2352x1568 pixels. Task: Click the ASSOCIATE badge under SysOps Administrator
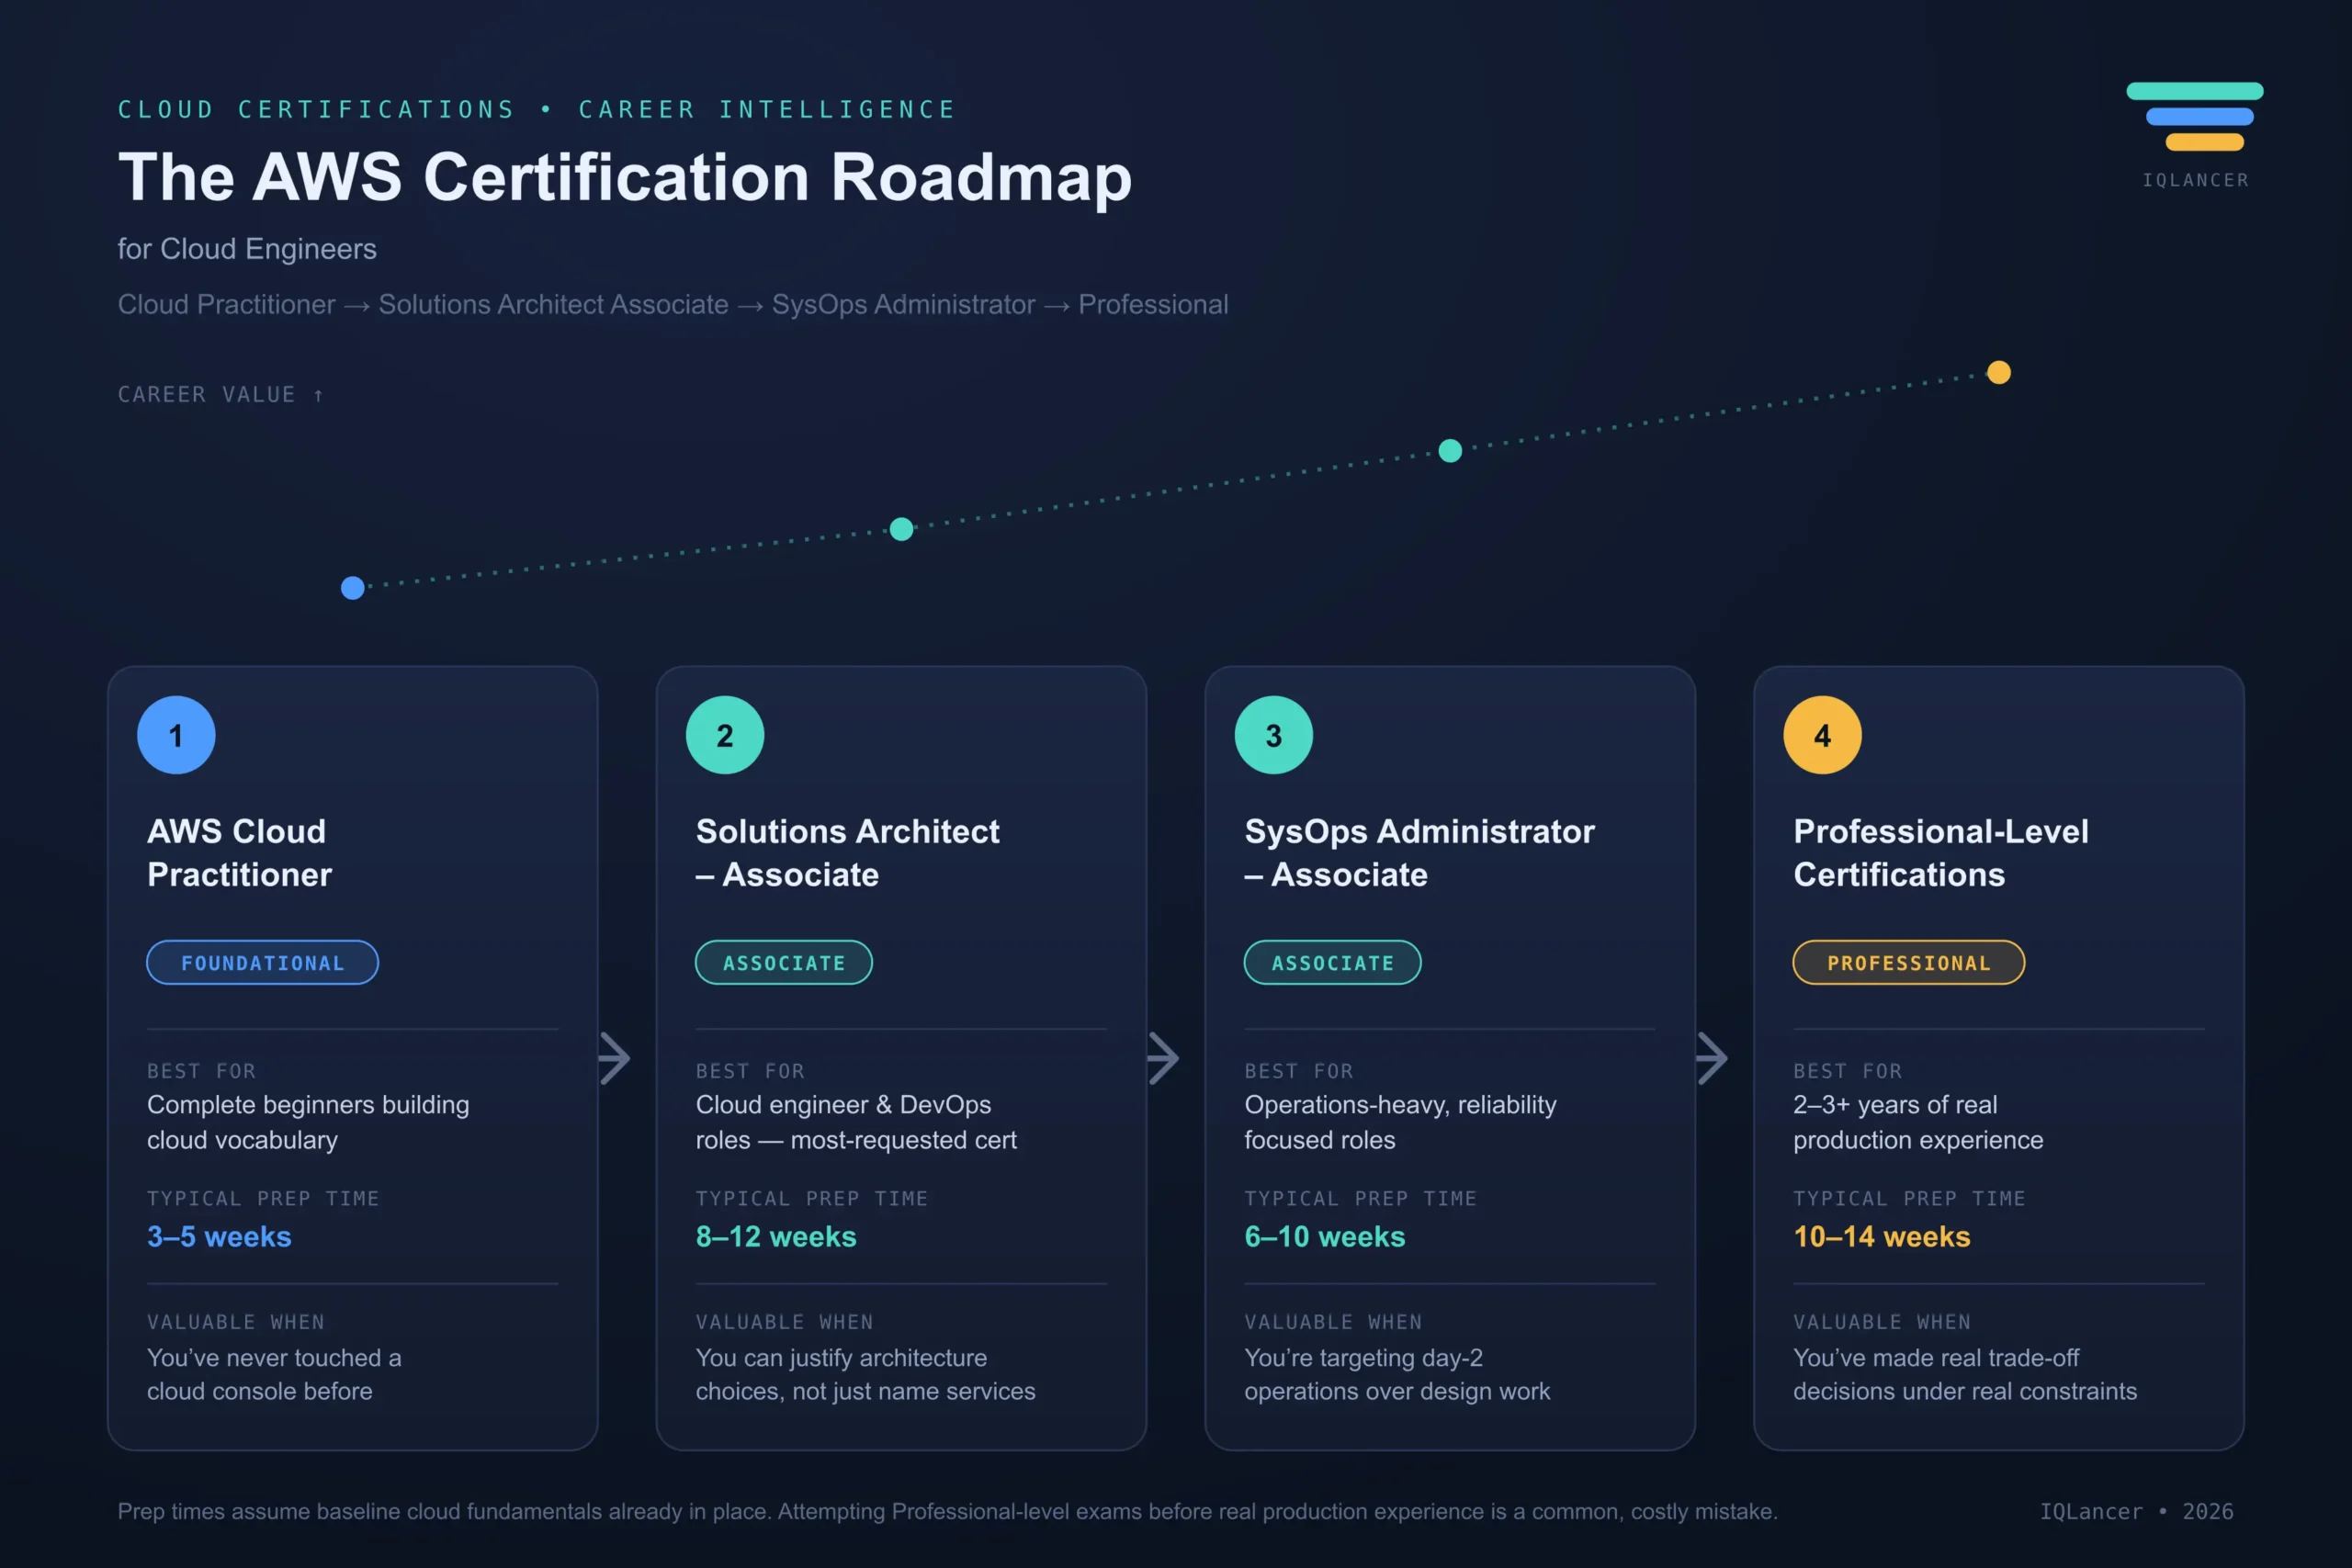pyautogui.click(x=1332, y=962)
